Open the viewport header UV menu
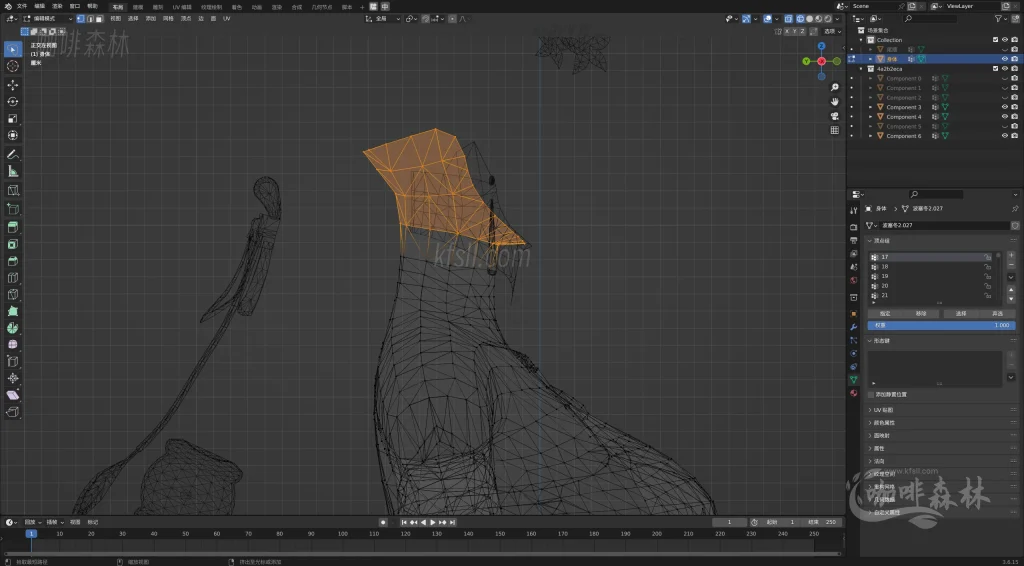Screen dimensions: 1024x566 pos(227,19)
